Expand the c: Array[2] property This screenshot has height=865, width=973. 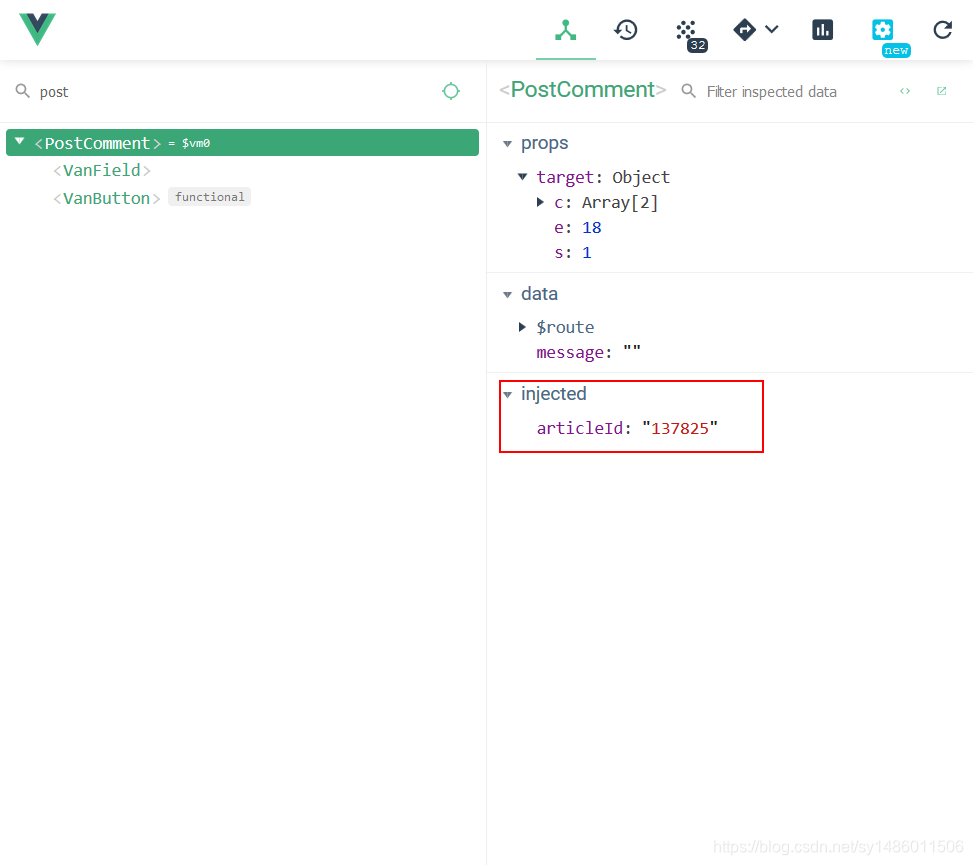tap(540, 202)
